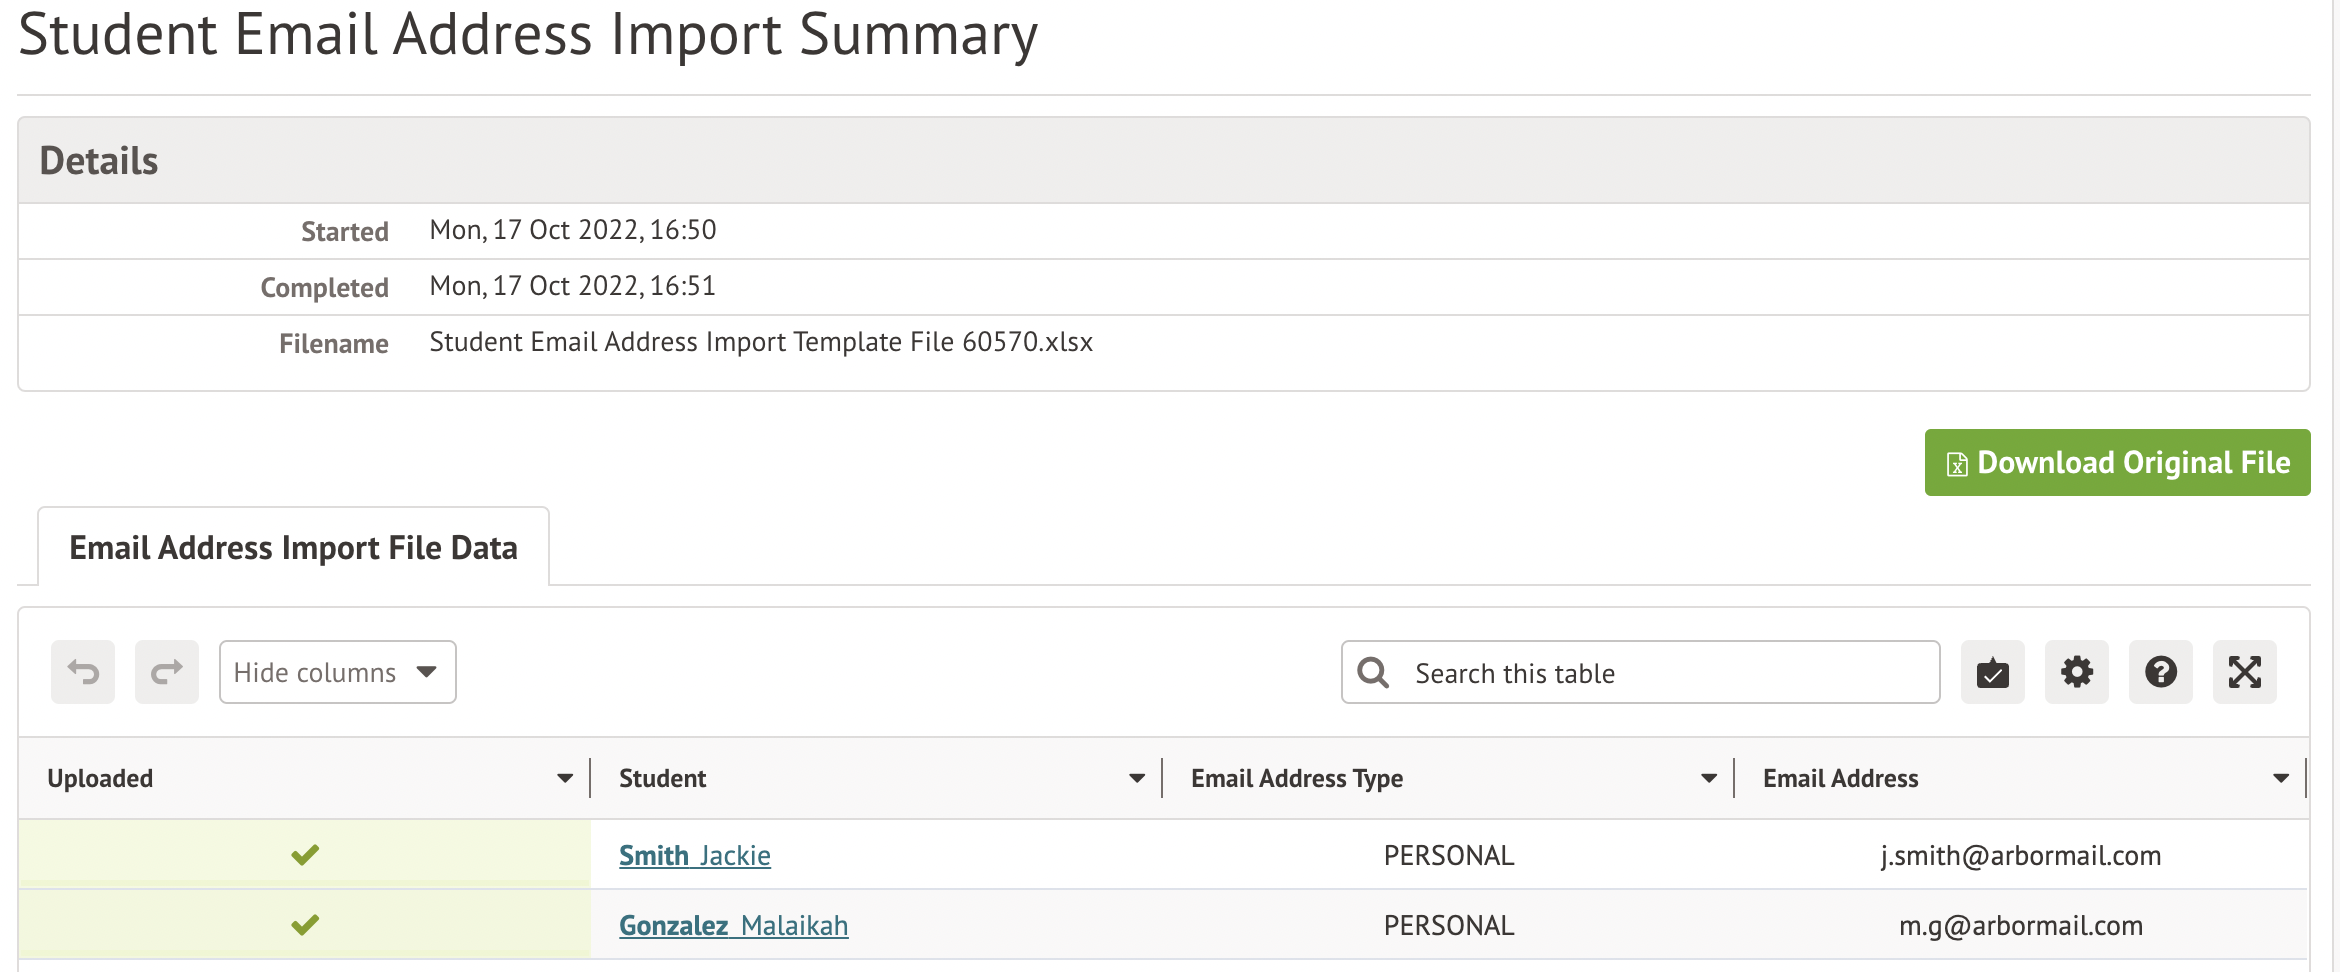Open Email Address Type column dropdown
The width and height of the screenshot is (2340, 972).
(1709, 779)
